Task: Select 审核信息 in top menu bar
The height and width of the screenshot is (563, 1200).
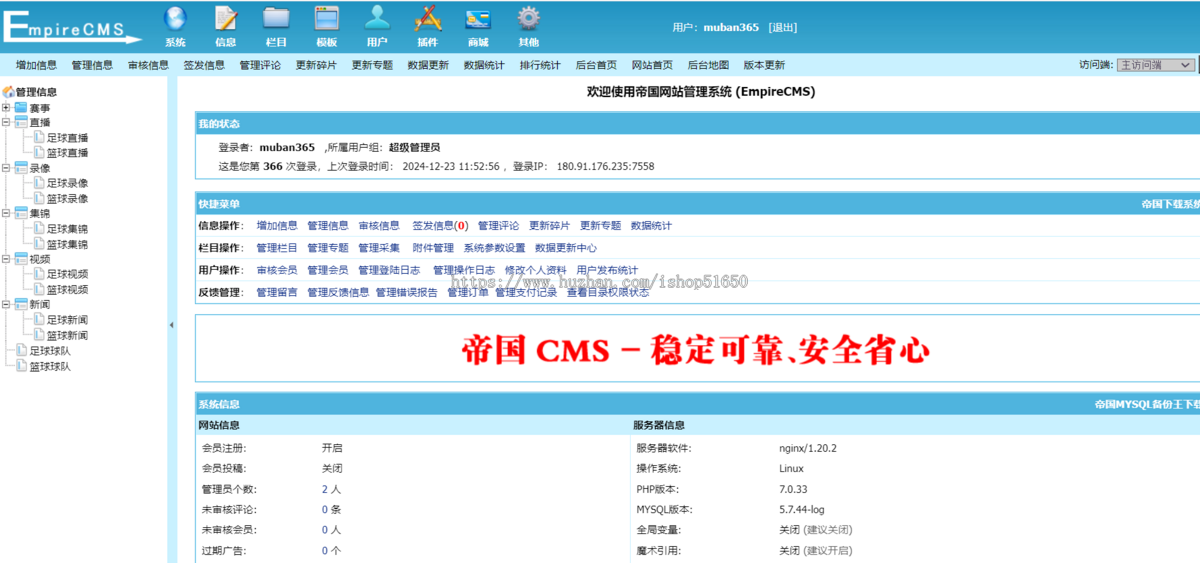Action: [148, 65]
